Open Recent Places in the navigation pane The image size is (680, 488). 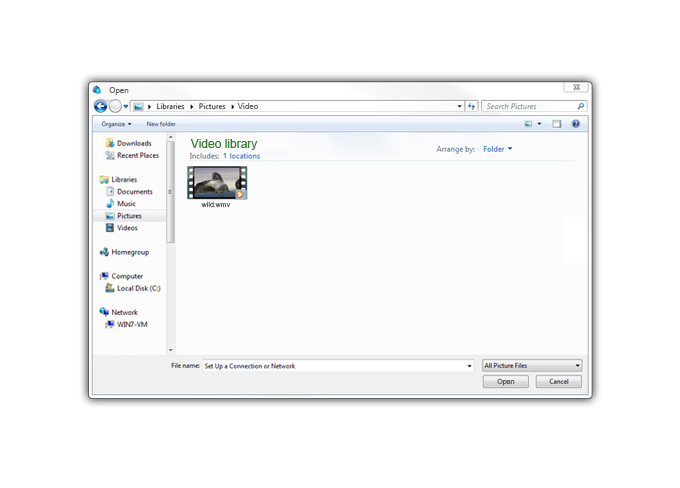(132, 155)
